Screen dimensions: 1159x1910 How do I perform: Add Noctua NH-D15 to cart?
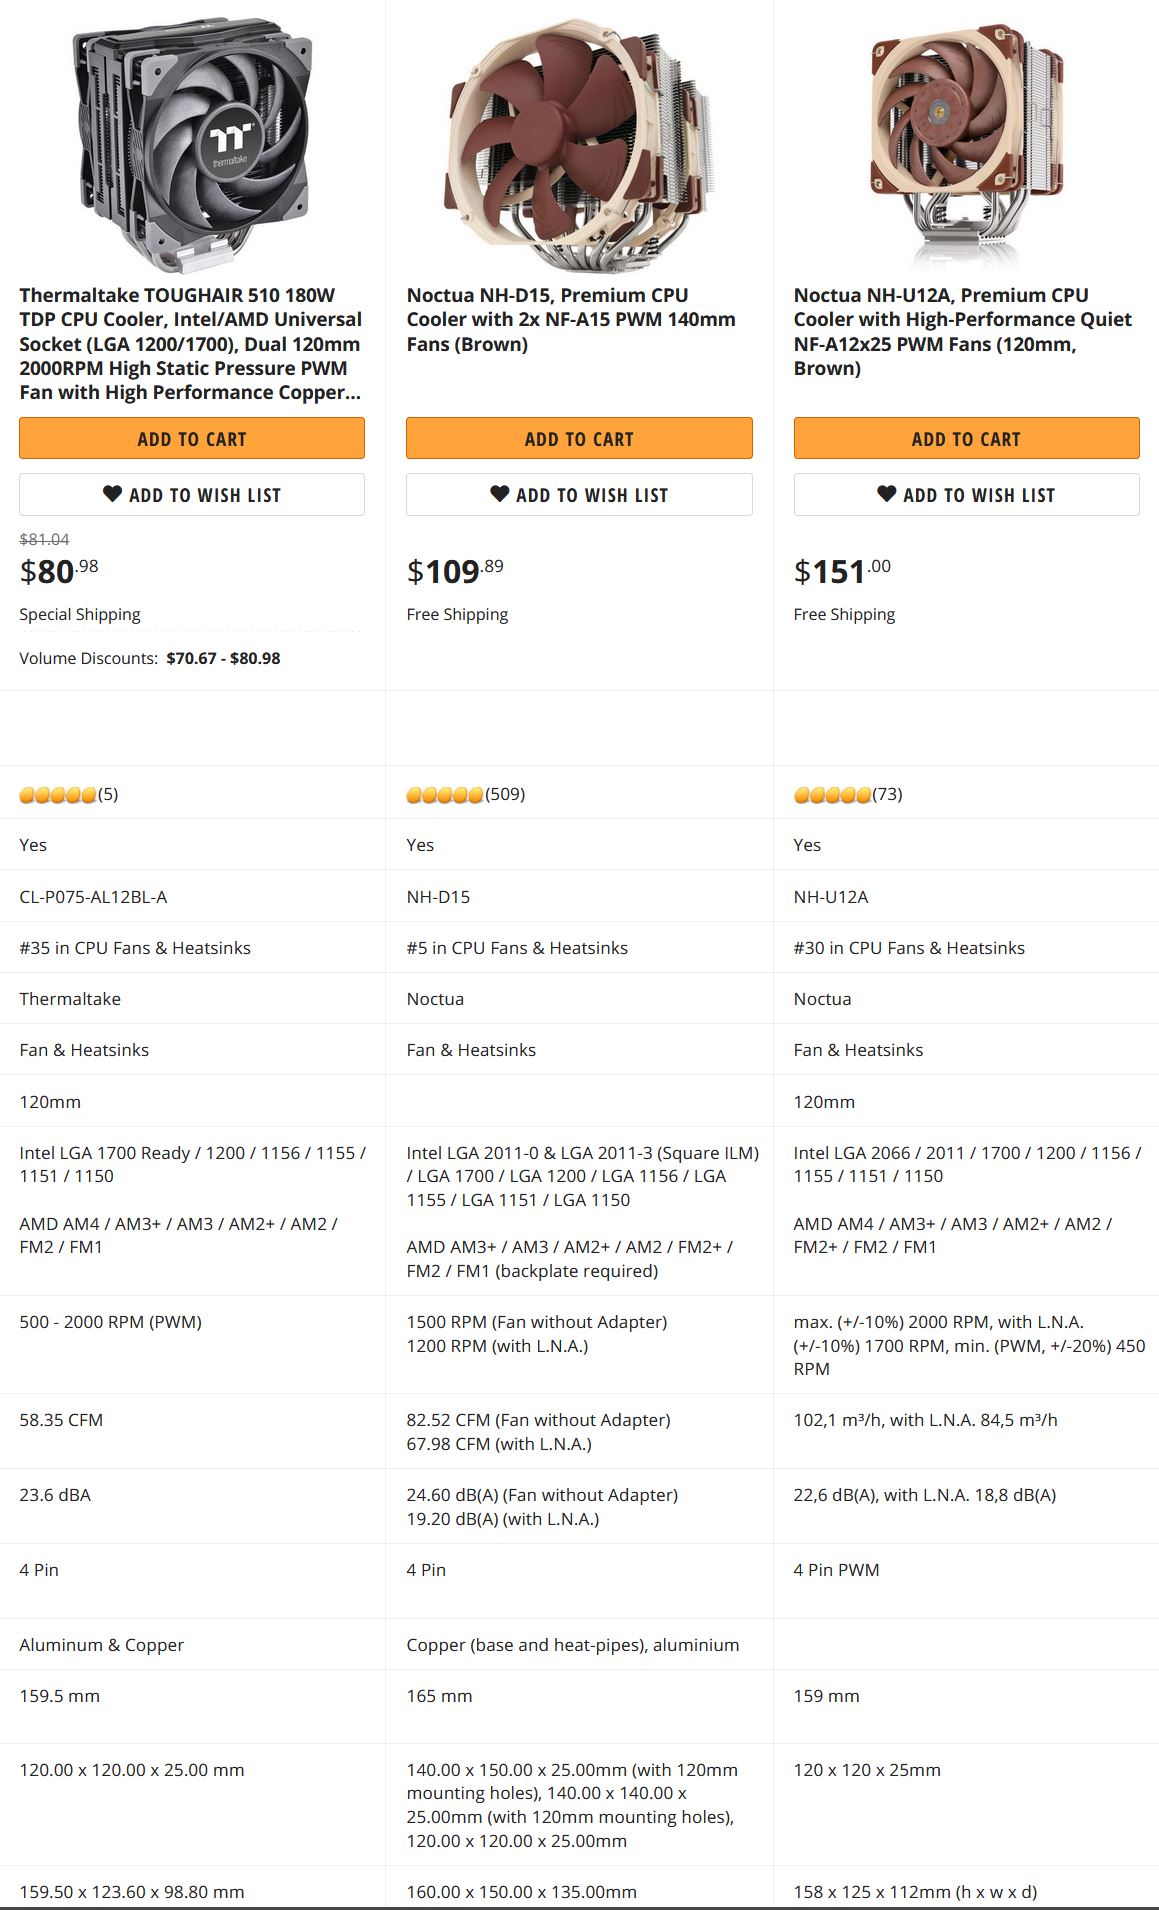click(579, 439)
